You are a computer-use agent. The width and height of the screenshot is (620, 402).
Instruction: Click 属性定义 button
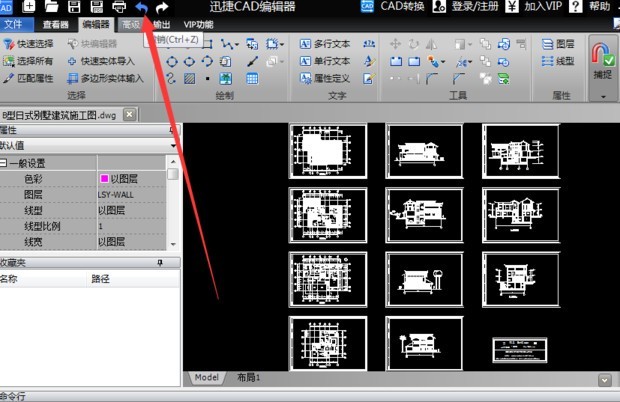coord(325,78)
